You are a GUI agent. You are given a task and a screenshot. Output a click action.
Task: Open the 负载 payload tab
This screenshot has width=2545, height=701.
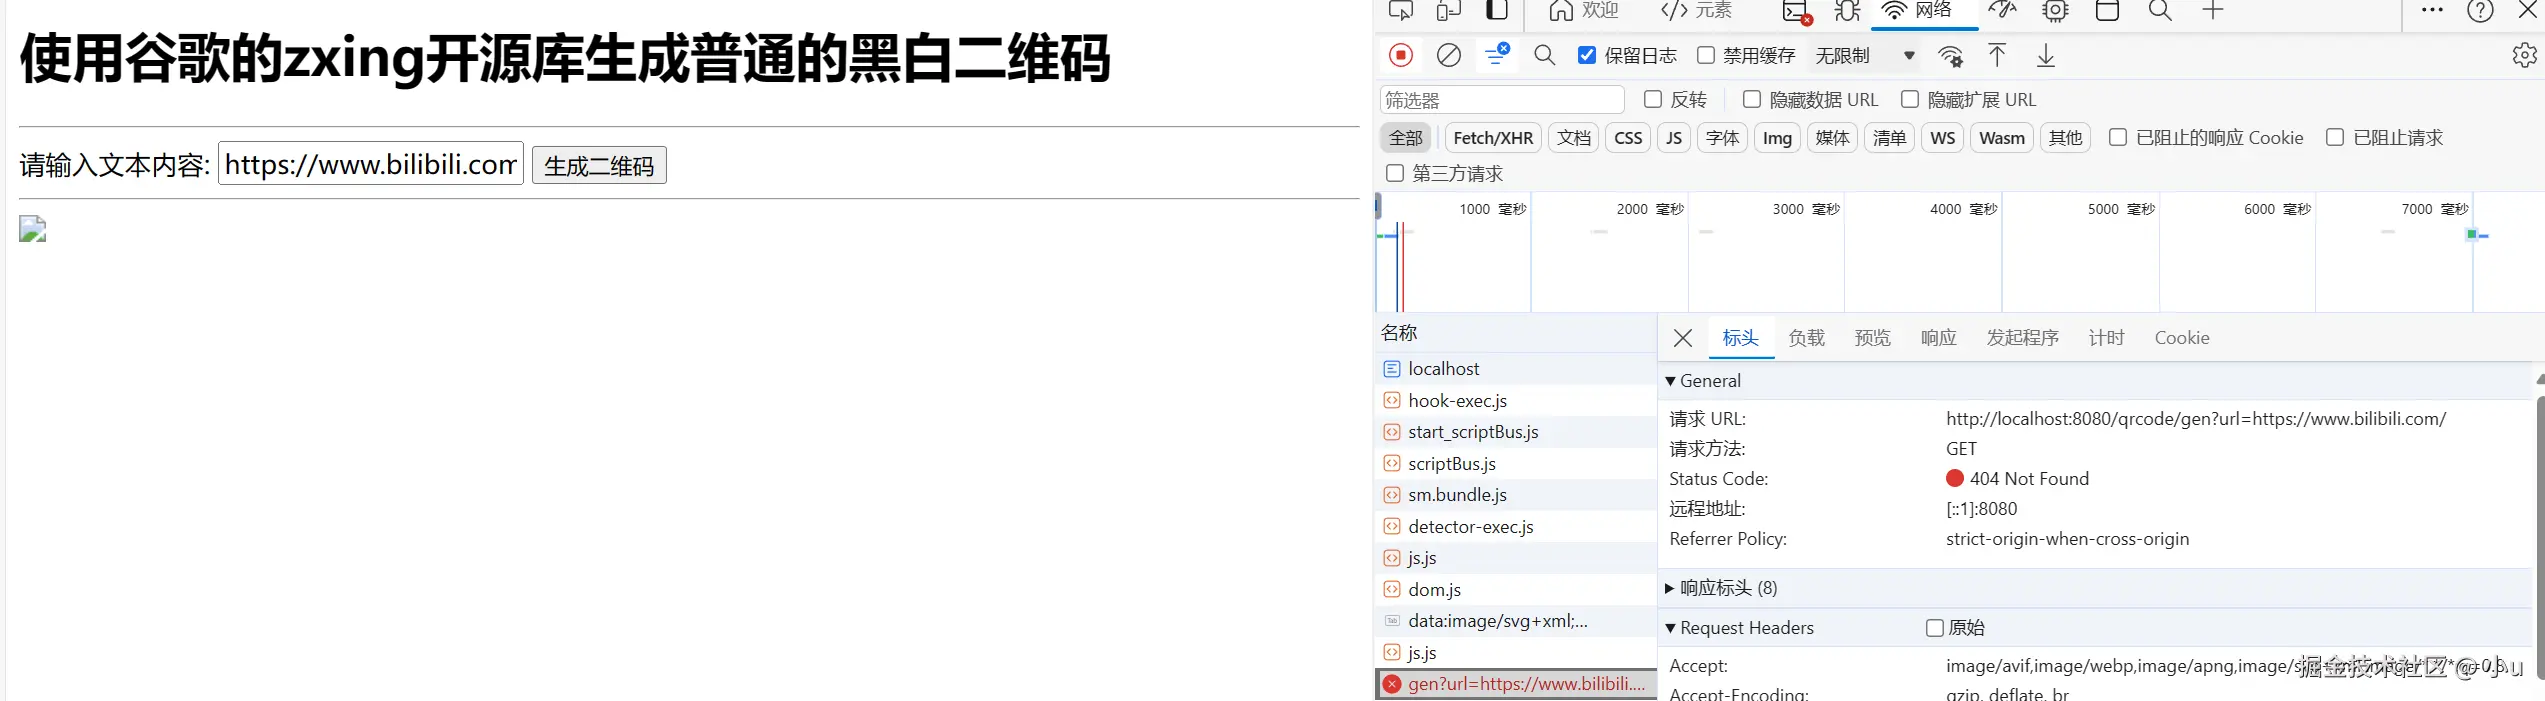(1806, 338)
